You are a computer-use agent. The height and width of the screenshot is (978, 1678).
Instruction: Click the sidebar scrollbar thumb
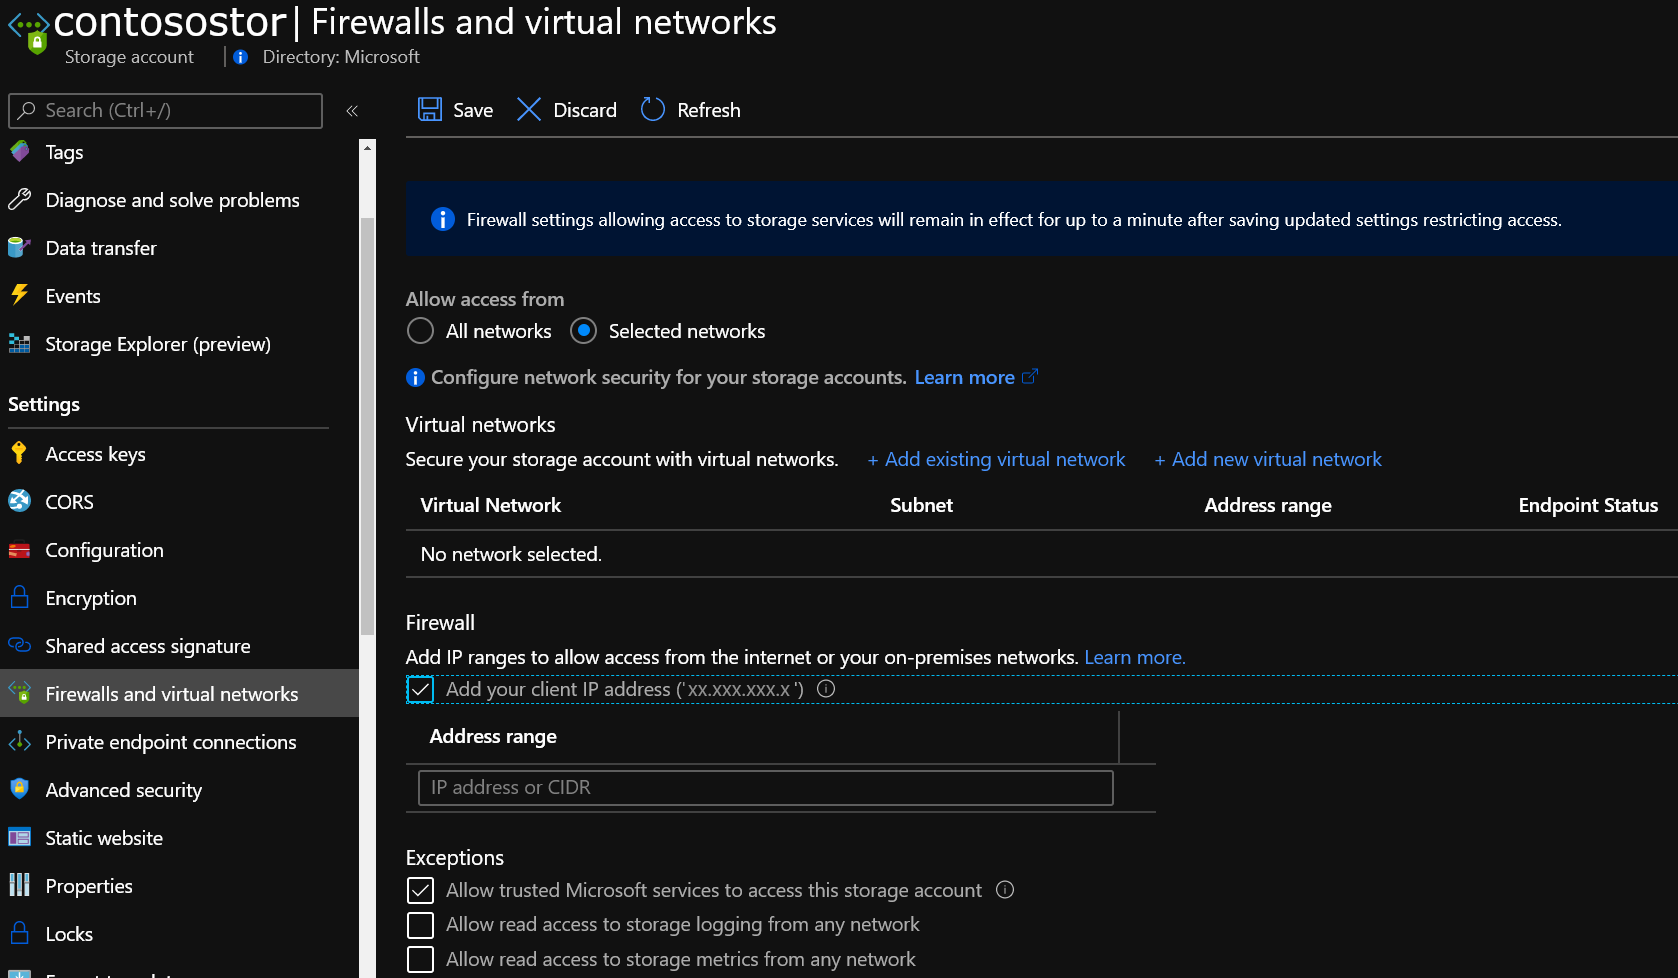(367, 425)
